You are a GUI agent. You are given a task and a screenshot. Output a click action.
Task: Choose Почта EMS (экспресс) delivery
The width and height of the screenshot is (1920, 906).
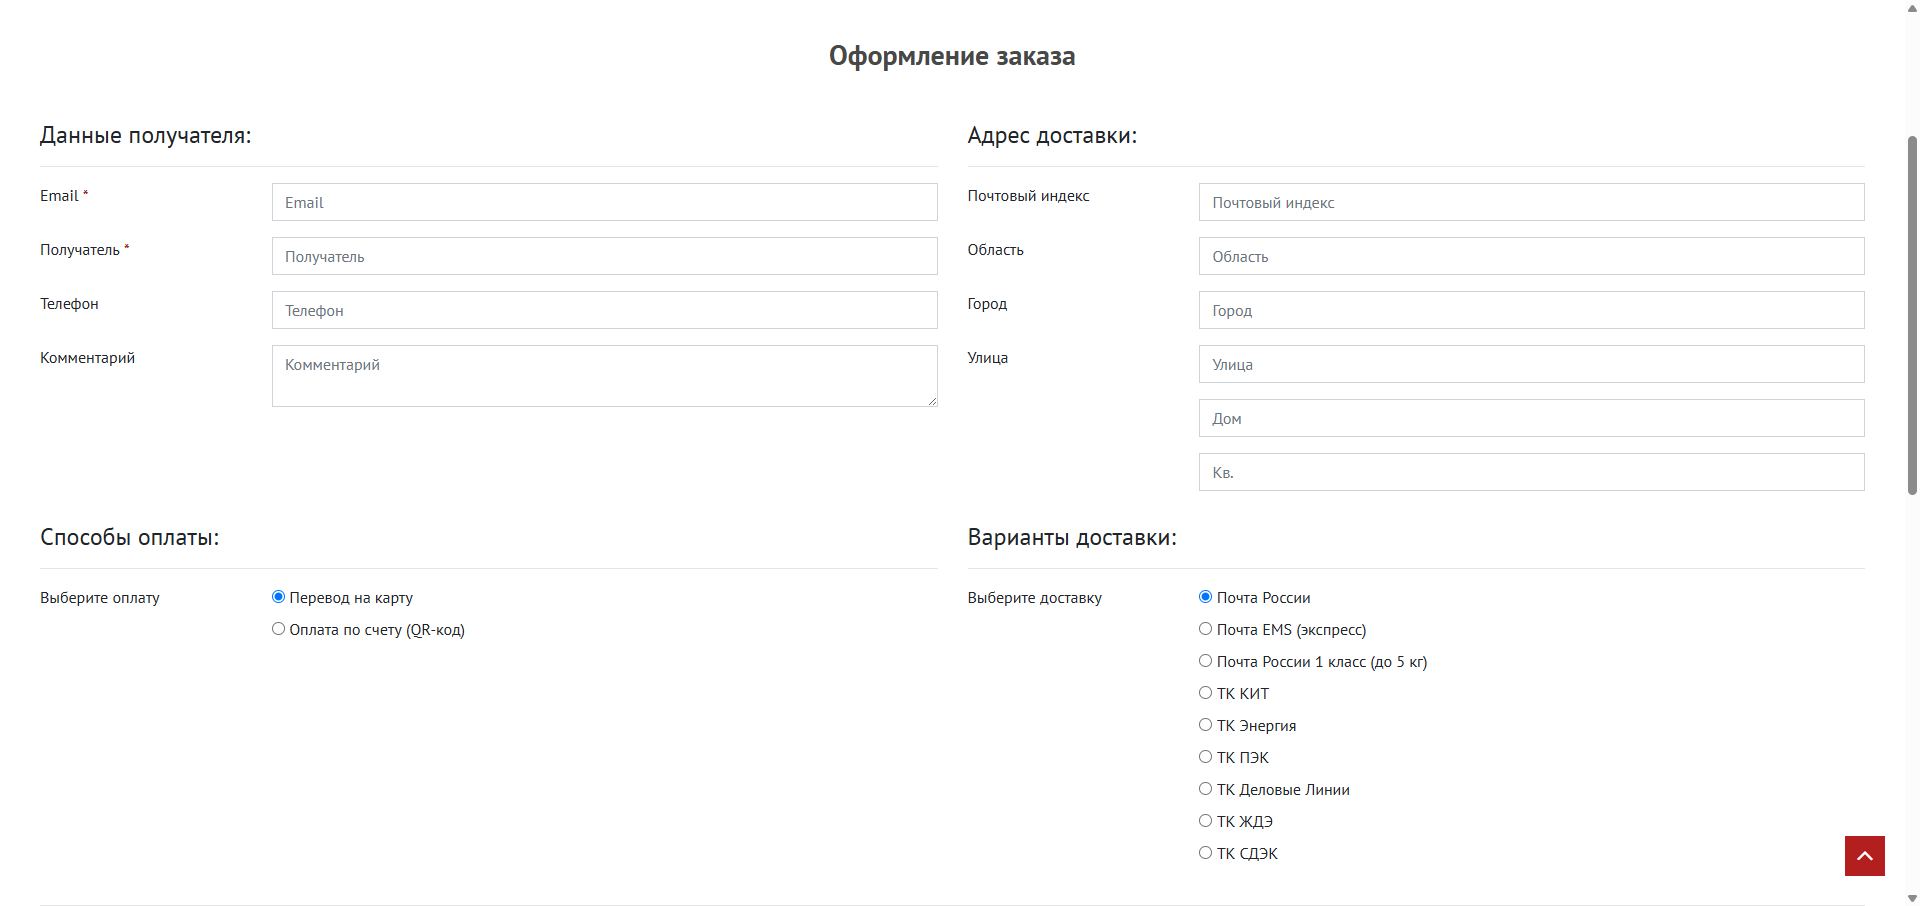tap(1205, 629)
